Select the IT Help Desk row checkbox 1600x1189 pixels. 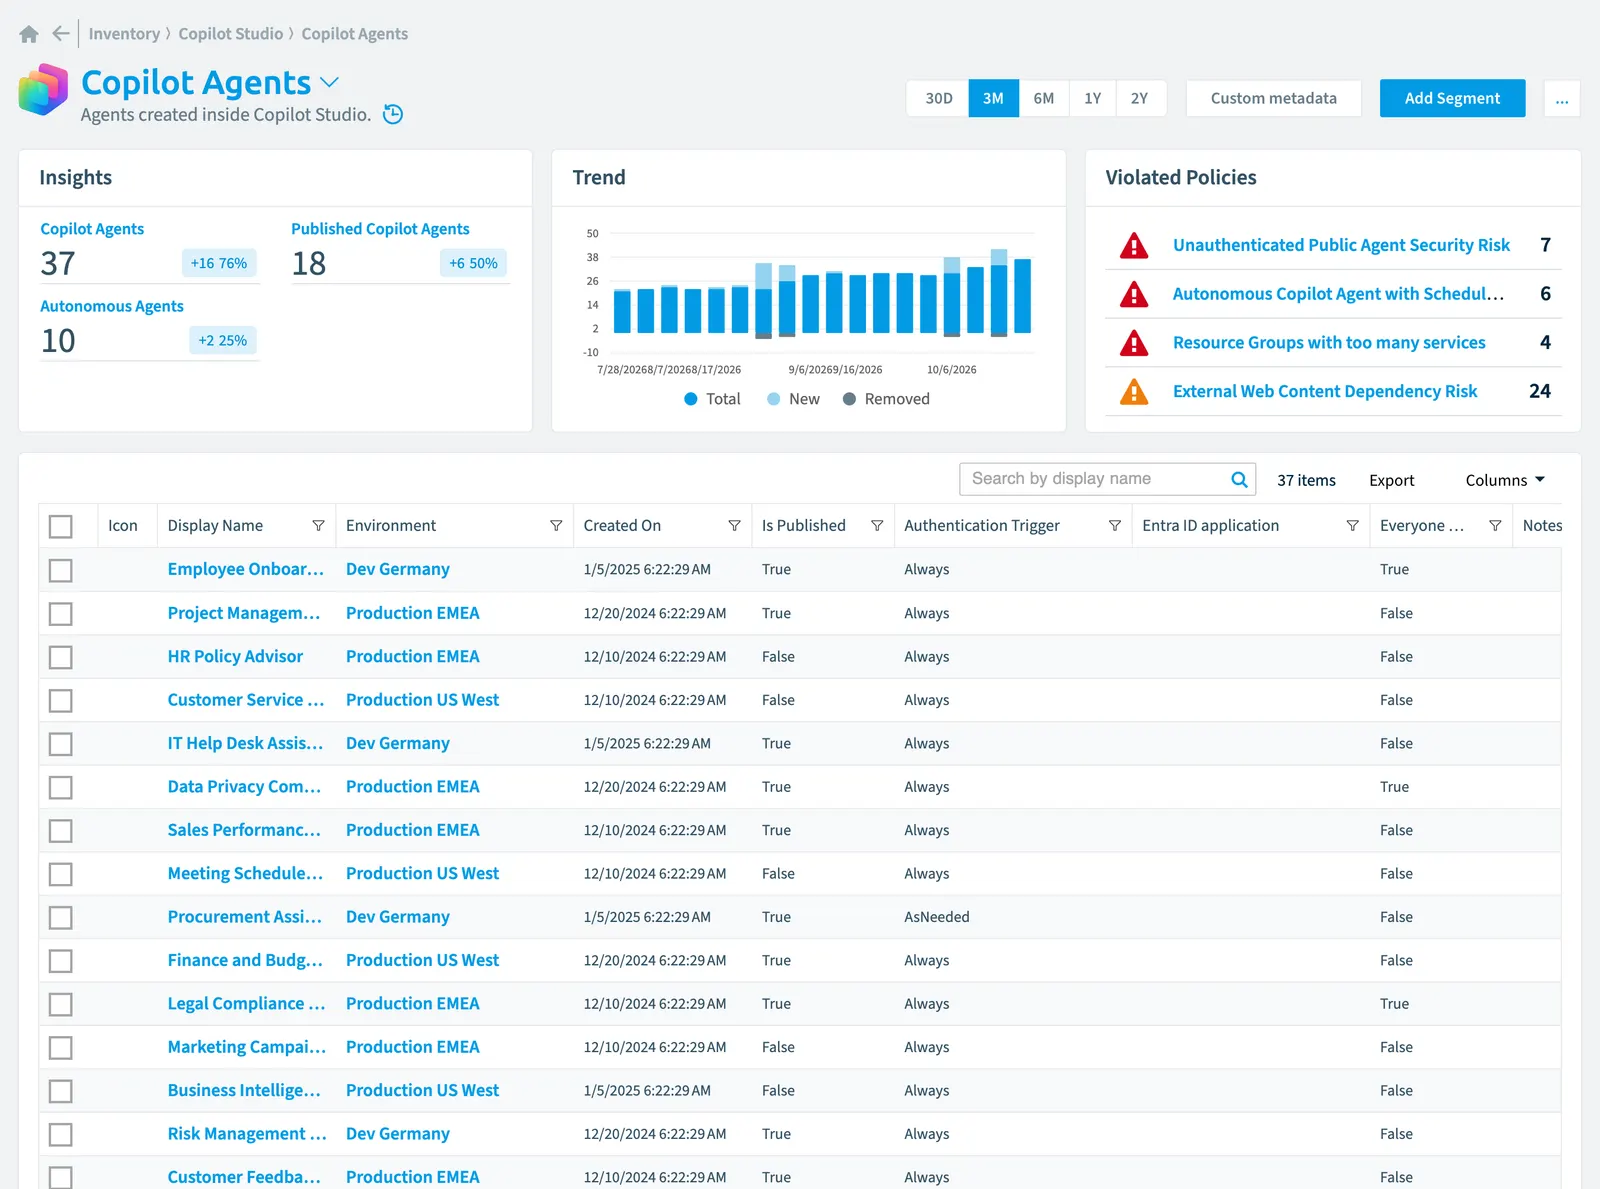pyautogui.click(x=61, y=744)
